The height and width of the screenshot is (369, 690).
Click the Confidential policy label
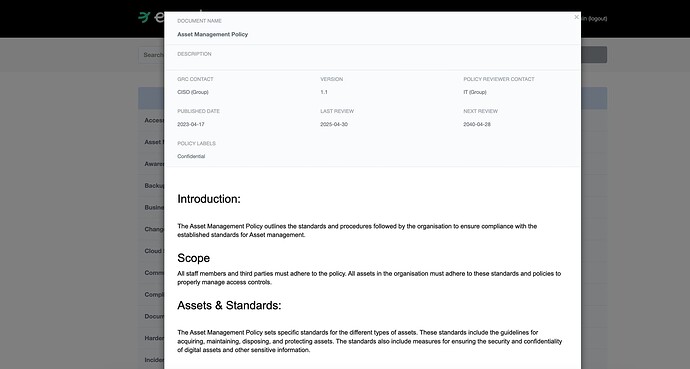tap(191, 156)
